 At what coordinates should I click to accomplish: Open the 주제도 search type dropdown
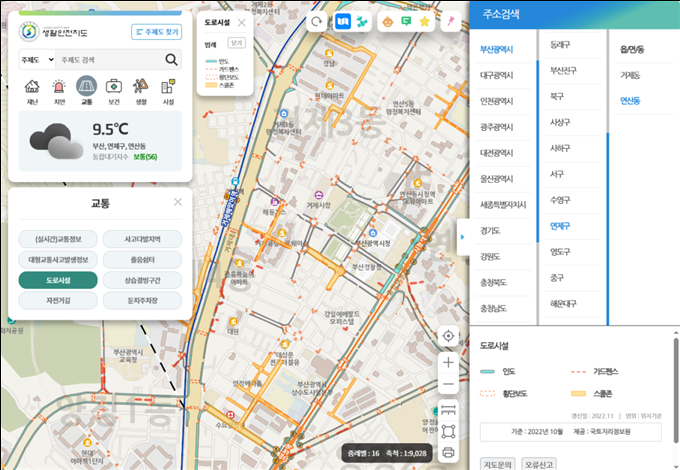(x=33, y=59)
